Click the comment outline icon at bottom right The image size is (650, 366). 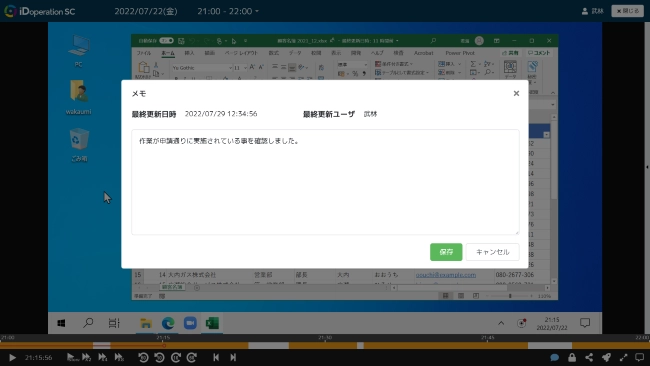[640, 357]
